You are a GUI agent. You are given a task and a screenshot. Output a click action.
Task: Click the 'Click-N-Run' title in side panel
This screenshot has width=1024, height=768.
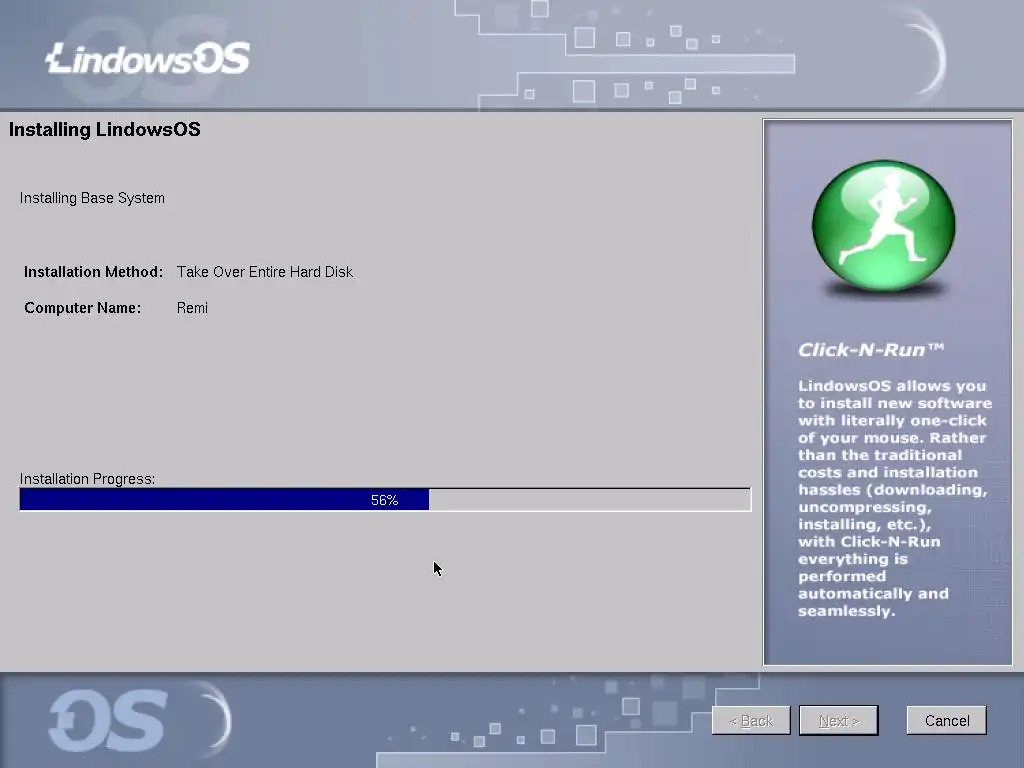871,349
